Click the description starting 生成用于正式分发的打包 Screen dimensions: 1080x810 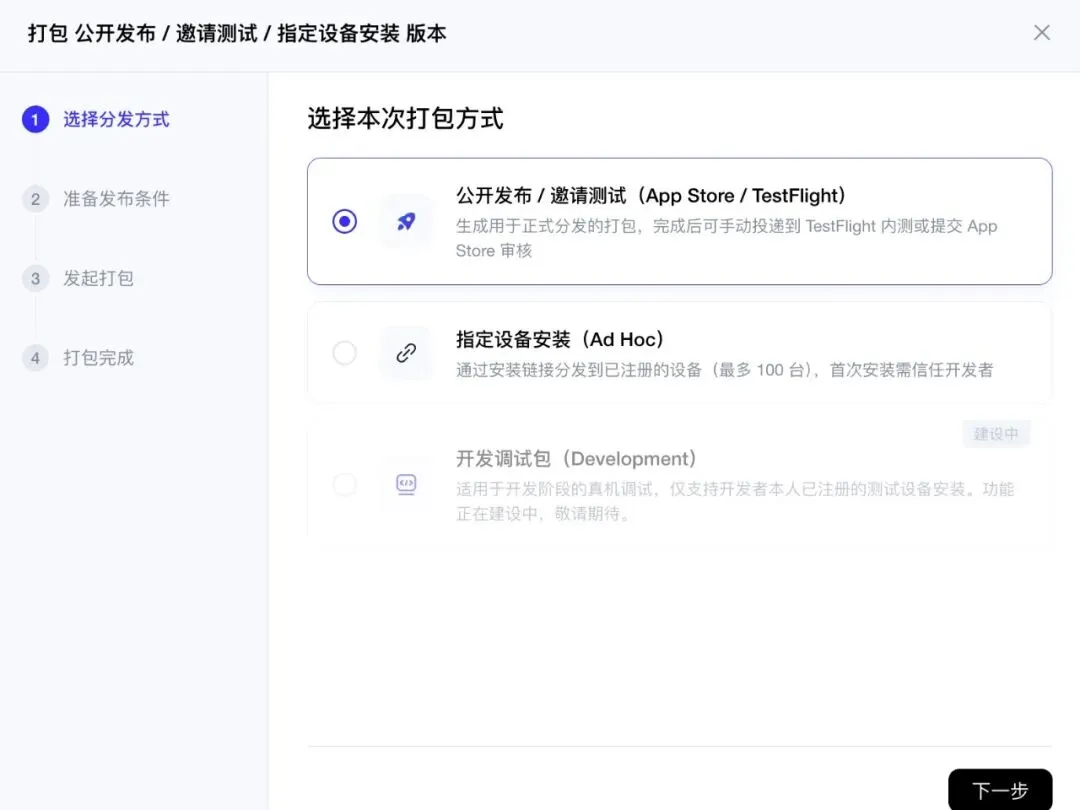(x=727, y=238)
